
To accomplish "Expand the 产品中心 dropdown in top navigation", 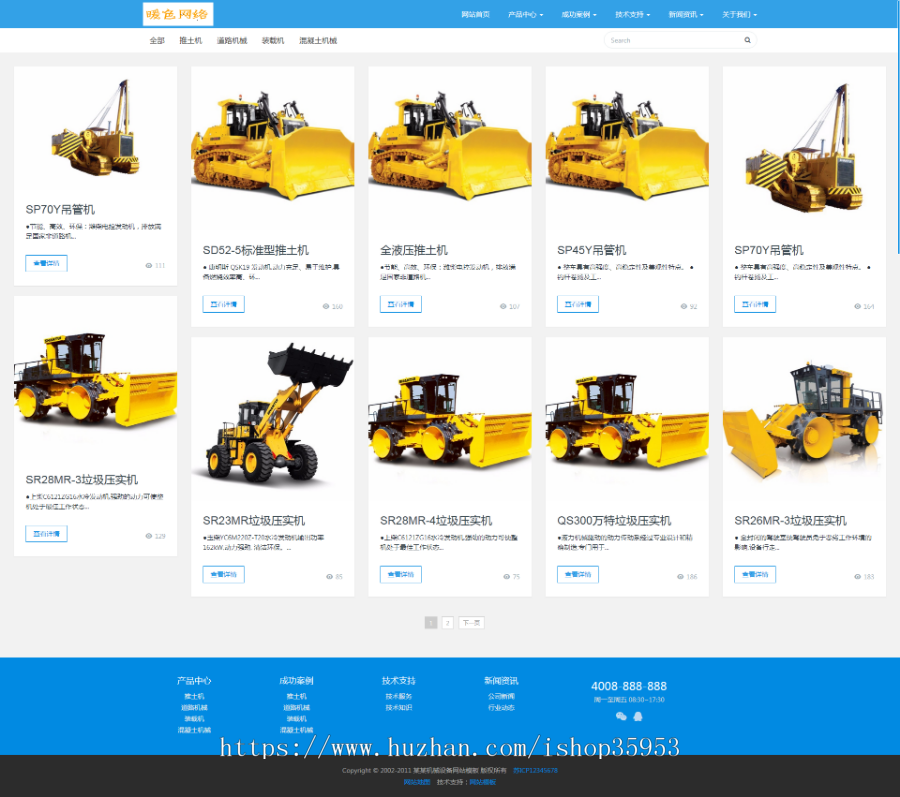I will coord(525,14).
